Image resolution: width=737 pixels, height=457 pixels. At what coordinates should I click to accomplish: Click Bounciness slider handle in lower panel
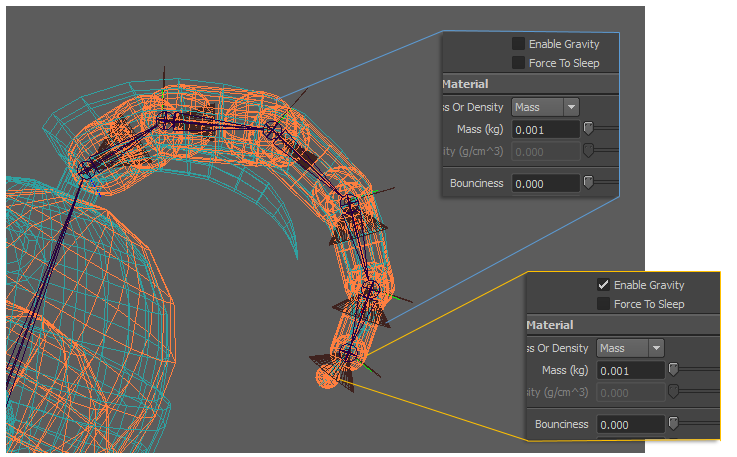[x=674, y=423]
